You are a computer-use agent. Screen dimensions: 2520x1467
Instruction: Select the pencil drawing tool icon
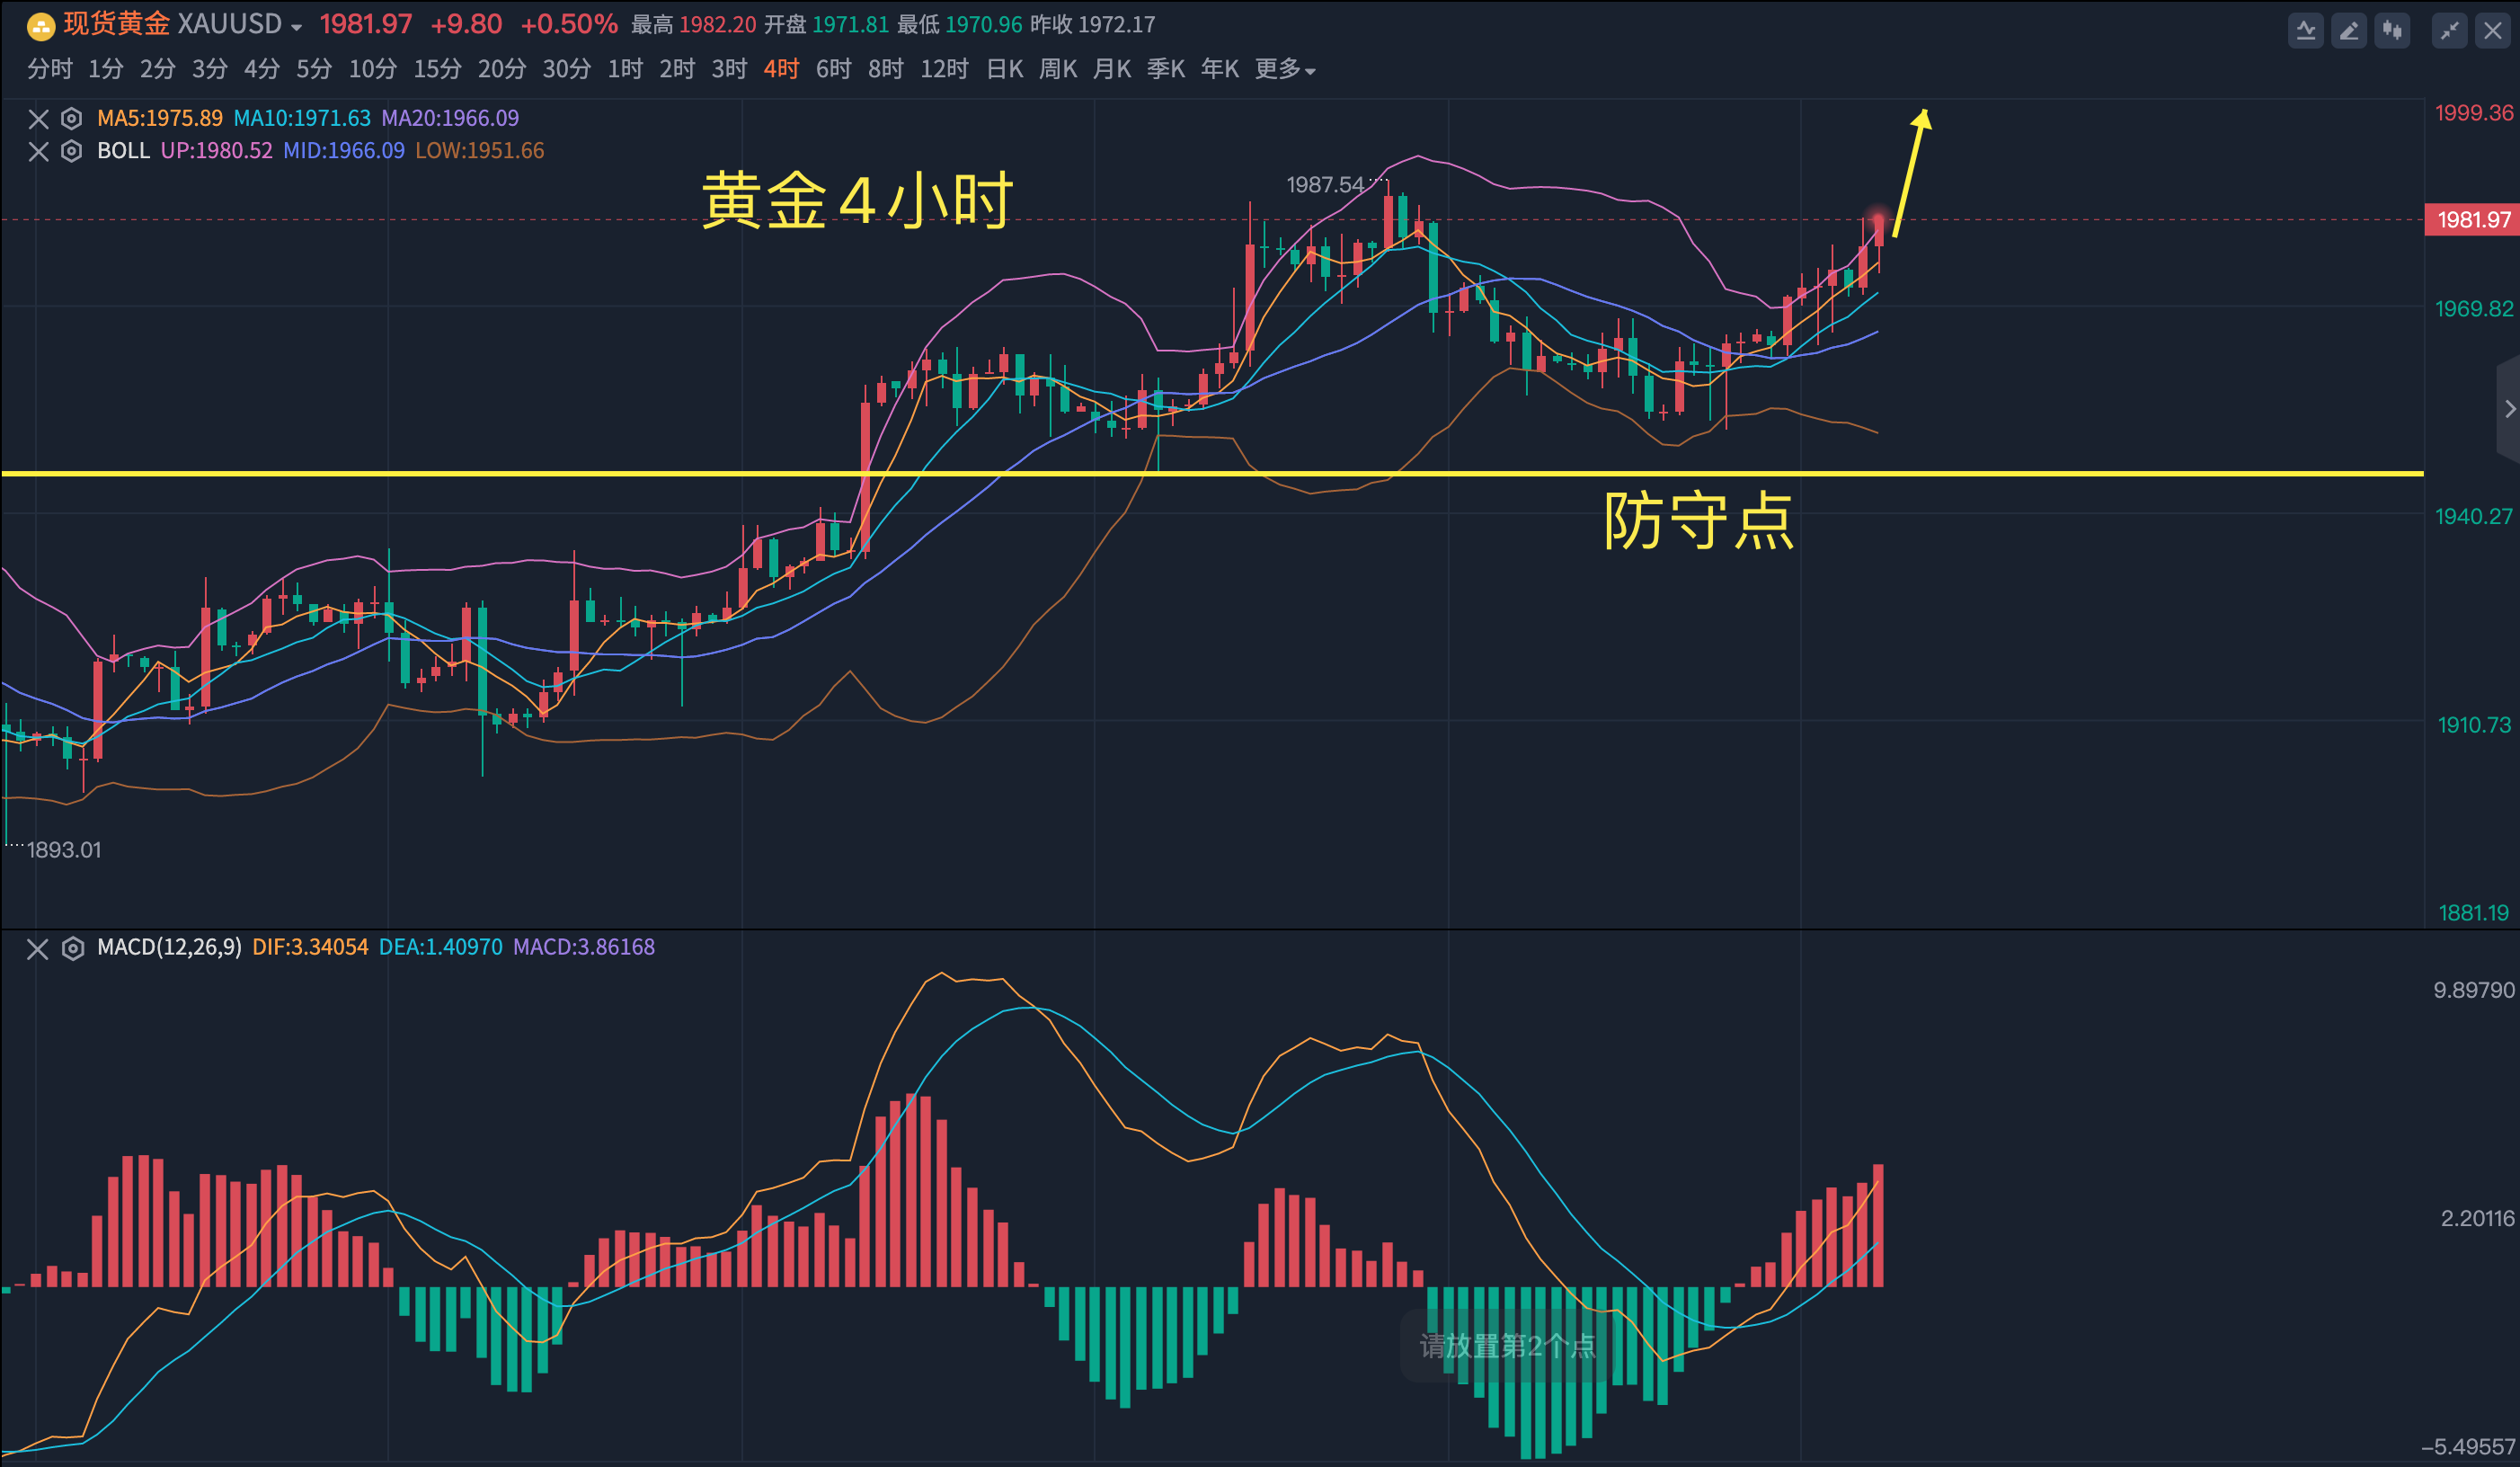click(2349, 31)
